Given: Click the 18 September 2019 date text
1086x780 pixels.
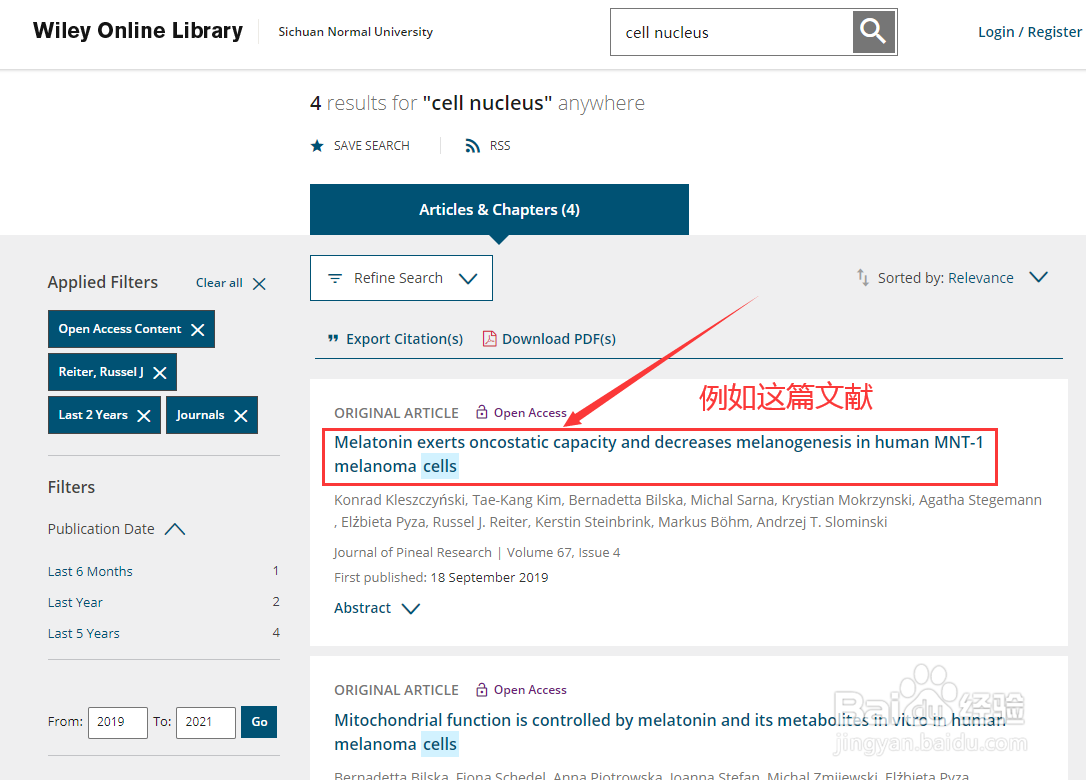Looking at the screenshot, I should coord(489,578).
